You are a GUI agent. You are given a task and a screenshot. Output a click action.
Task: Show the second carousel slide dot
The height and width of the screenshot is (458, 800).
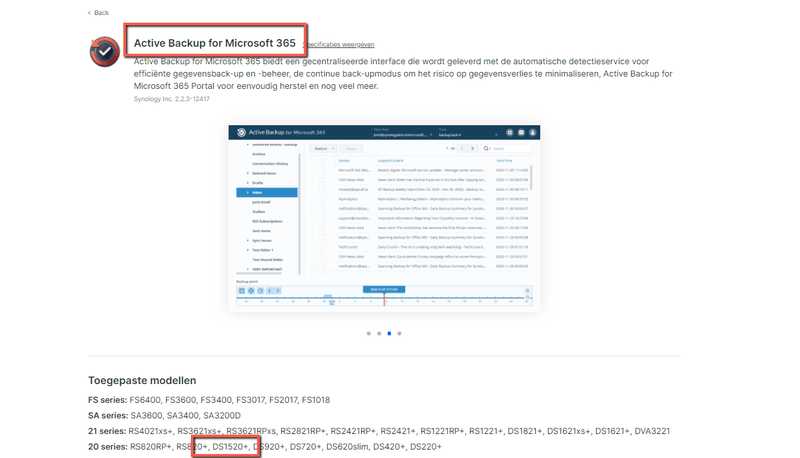click(379, 334)
